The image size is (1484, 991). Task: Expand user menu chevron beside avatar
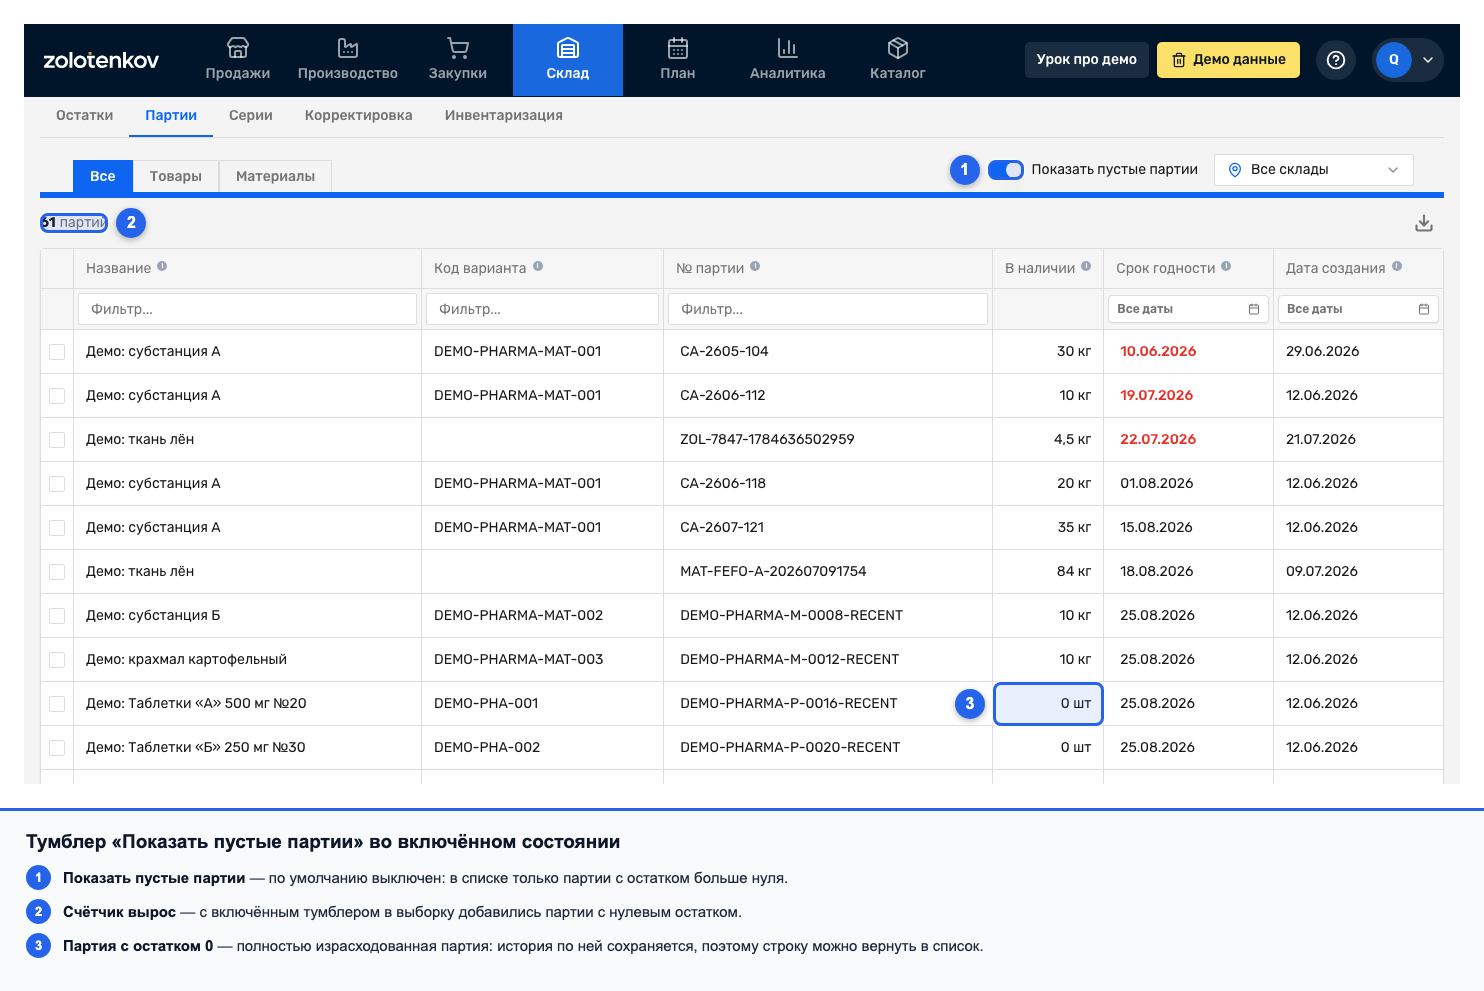click(1428, 60)
